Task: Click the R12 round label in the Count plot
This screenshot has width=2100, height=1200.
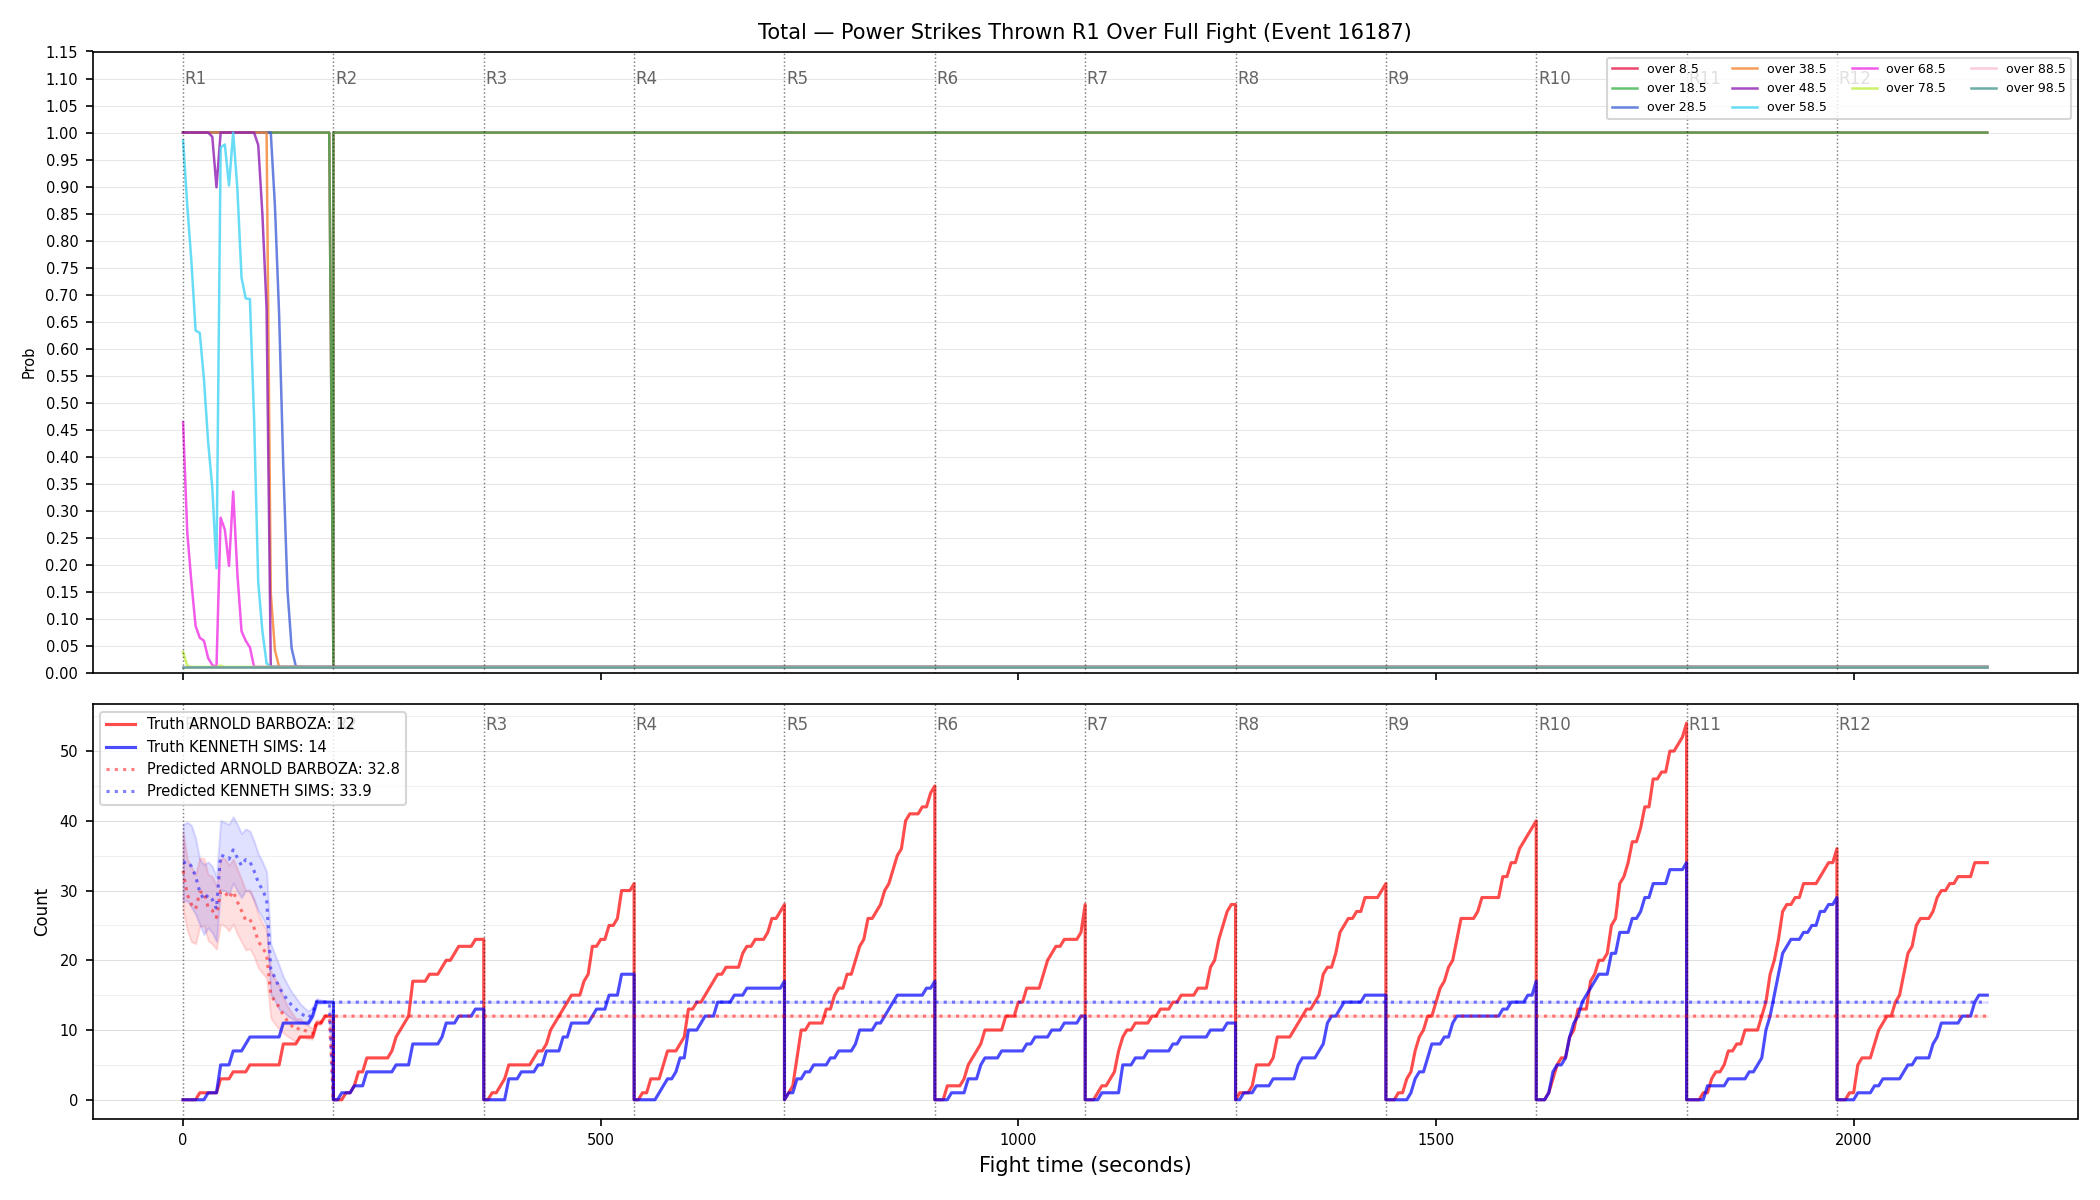Action: pyautogui.click(x=1854, y=724)
